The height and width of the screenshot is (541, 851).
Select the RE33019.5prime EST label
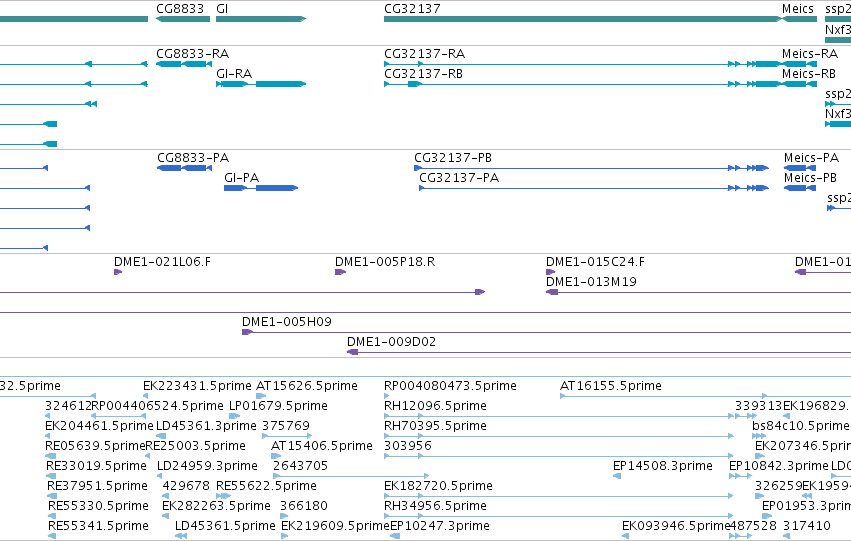pyautogui.click(x=96, y=466)
